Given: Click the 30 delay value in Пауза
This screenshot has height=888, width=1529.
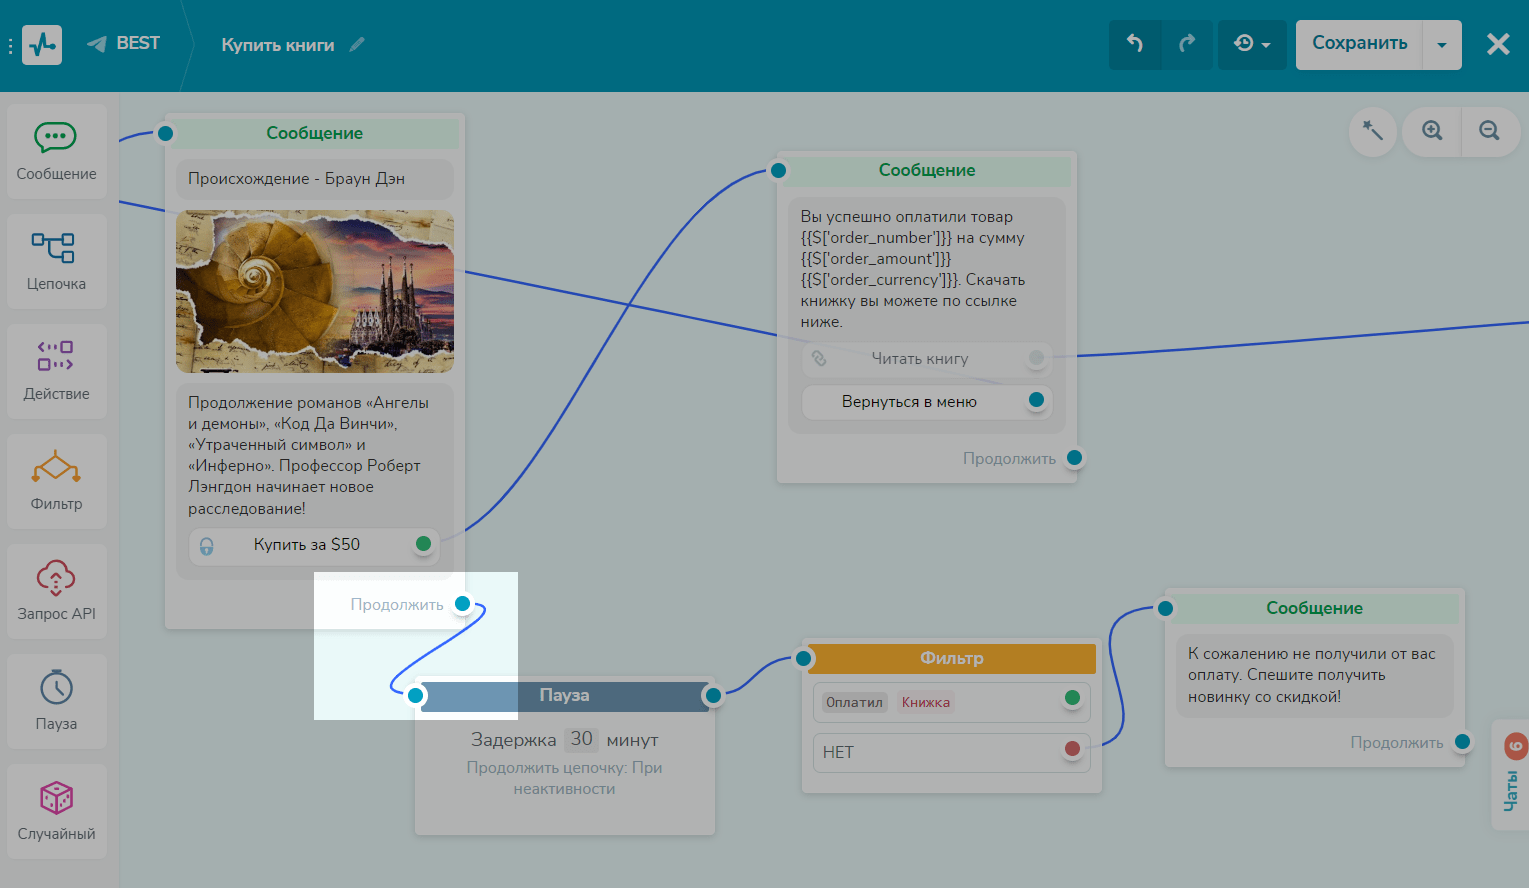Looking at the screenshot, I should (581, 739).
